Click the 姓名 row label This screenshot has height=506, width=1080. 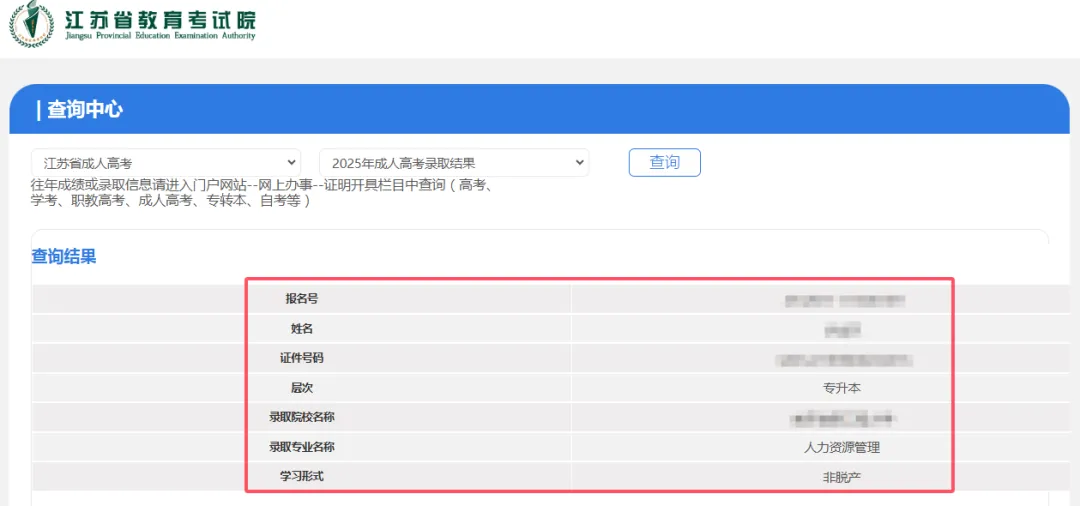[x=301, y=329]
